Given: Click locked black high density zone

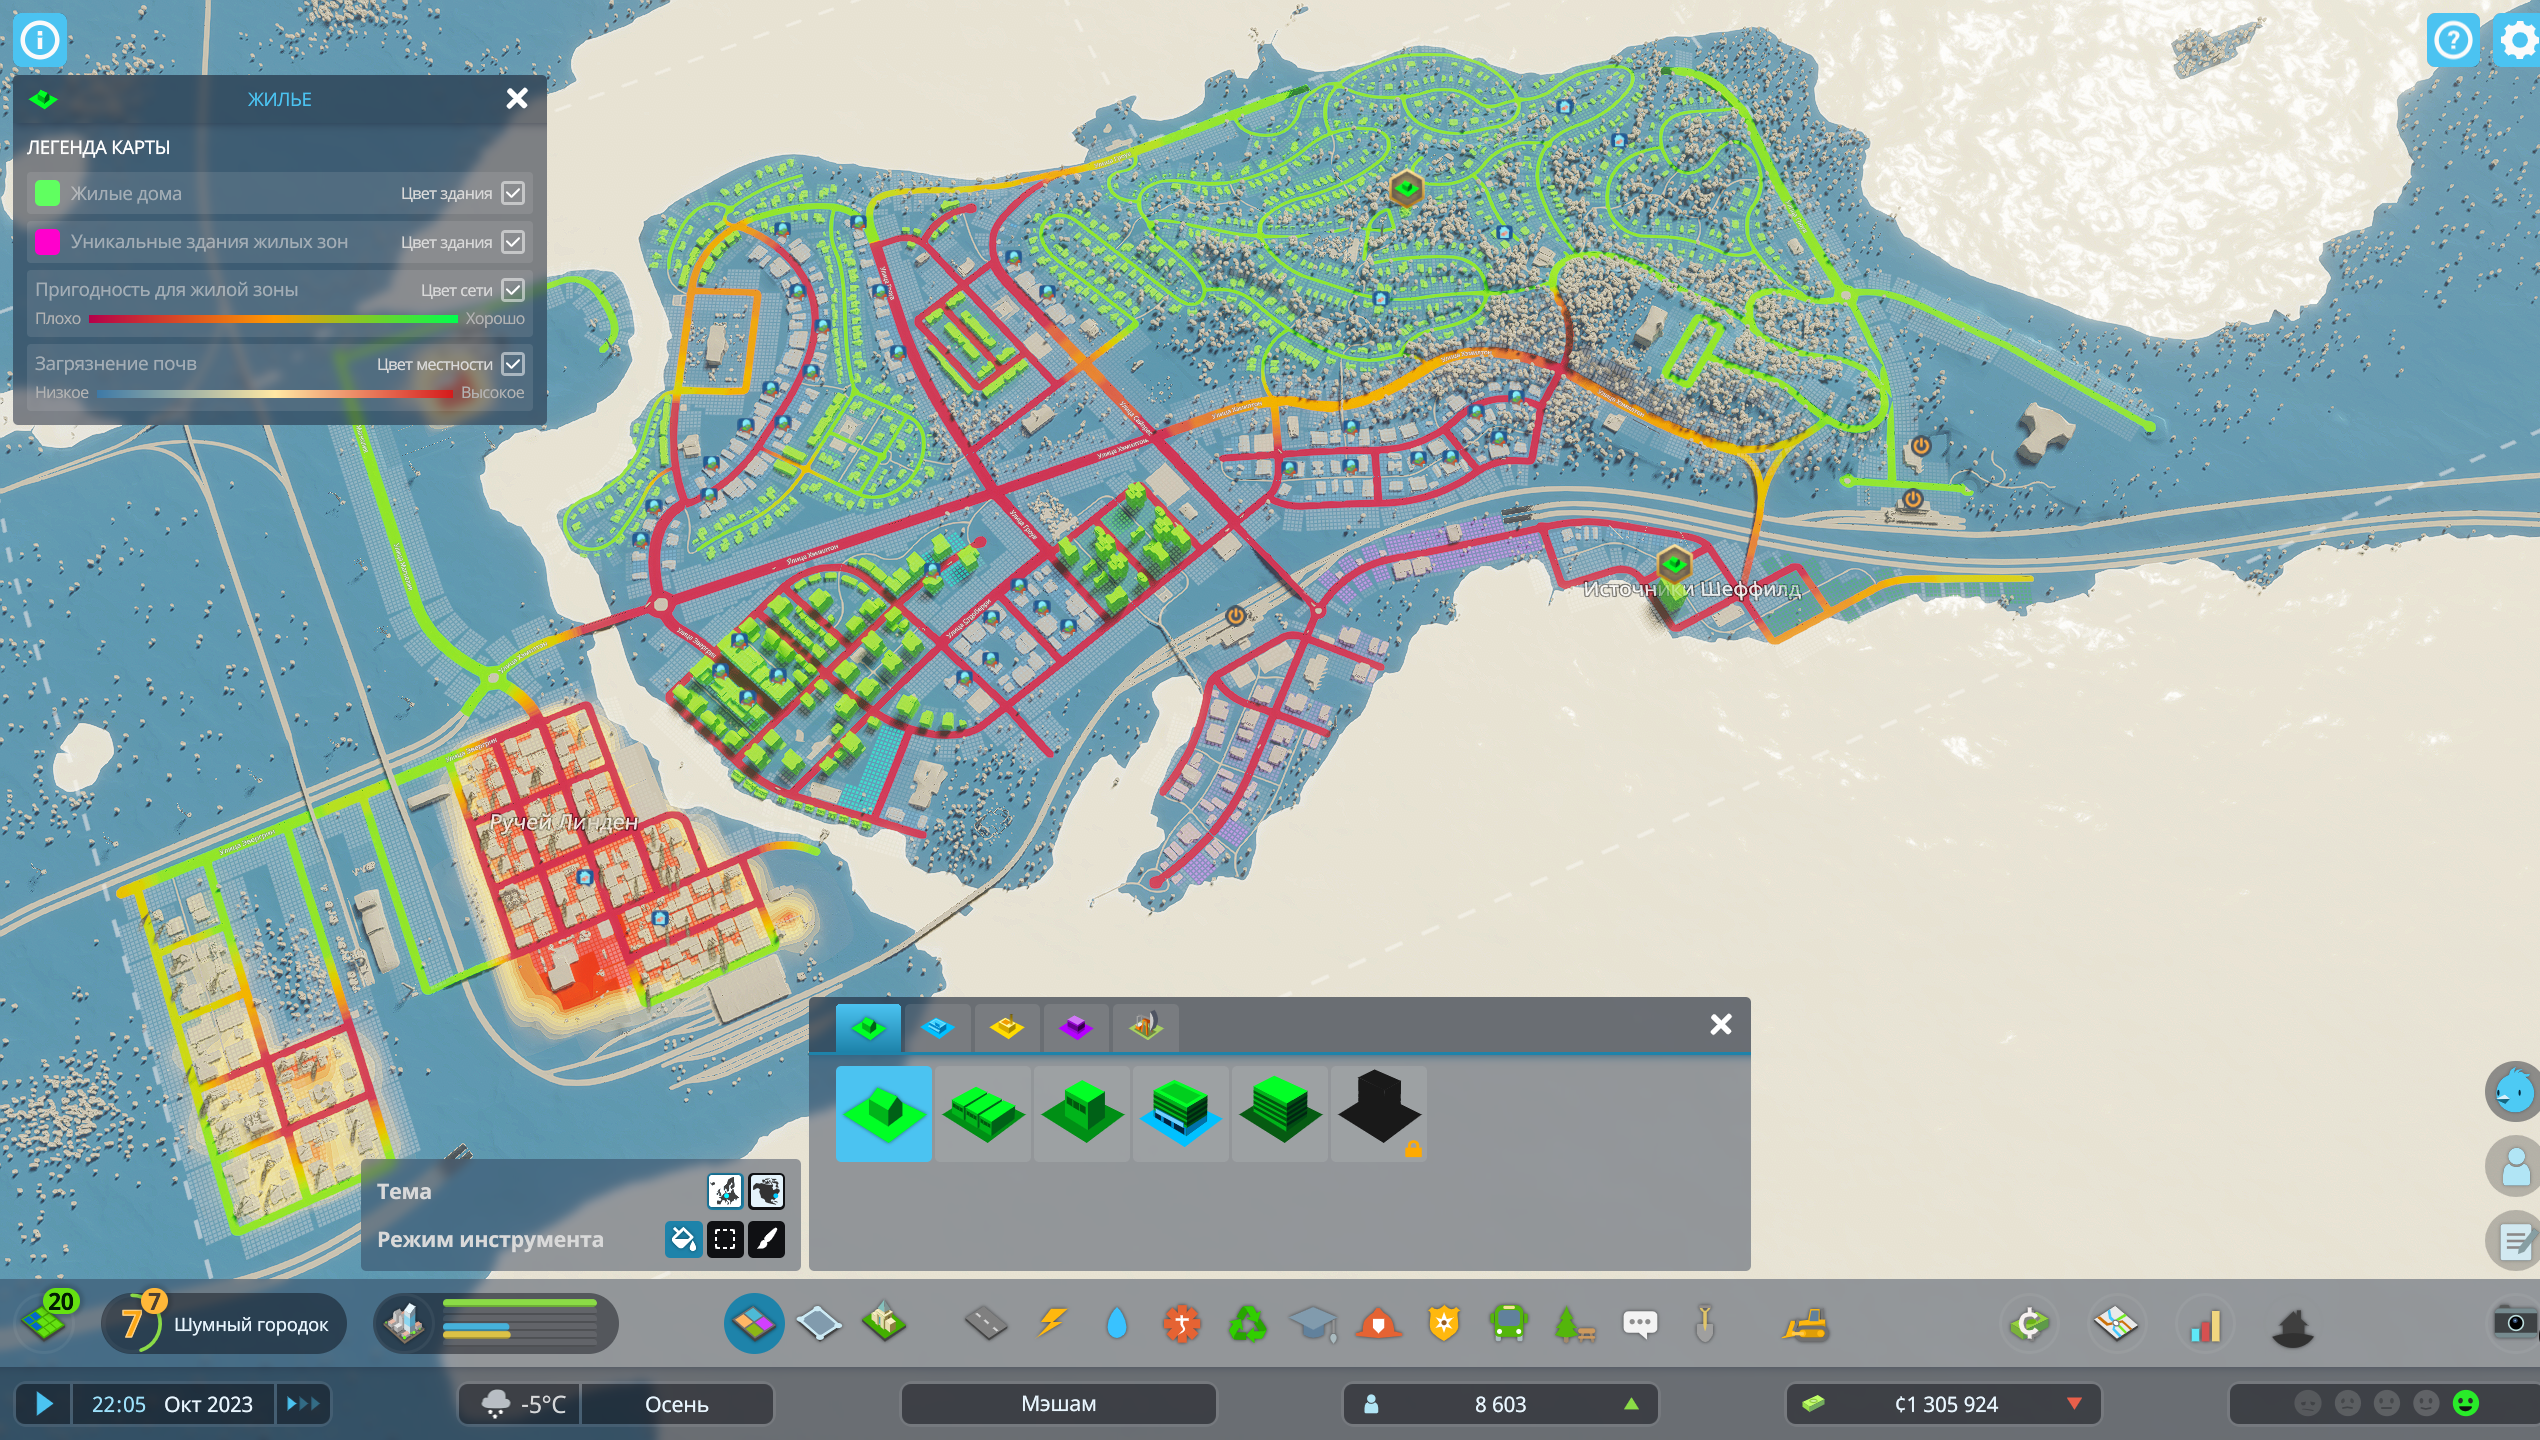Looking at the screenshot, I should click(1379, 1113).
